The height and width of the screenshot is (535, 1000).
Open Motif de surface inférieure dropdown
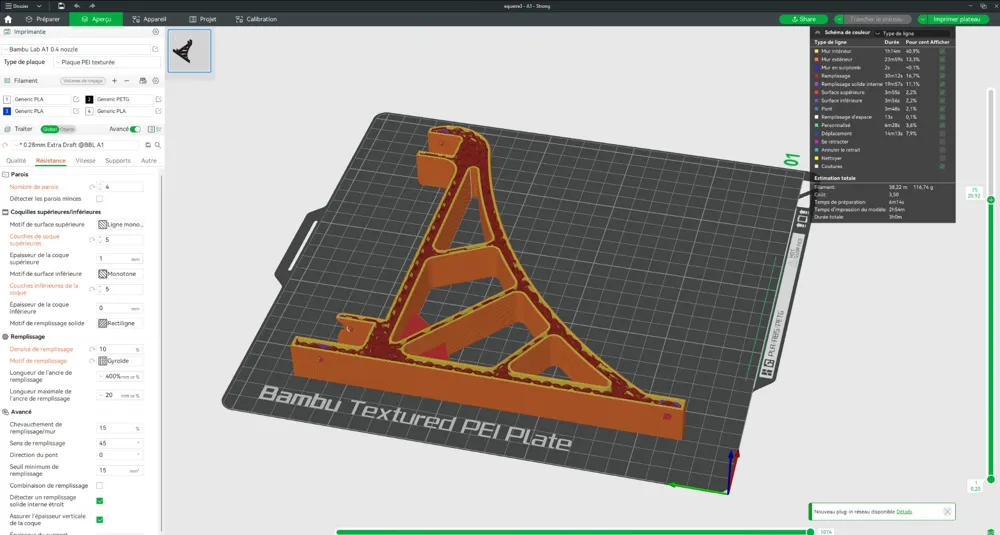pos(120,274)
